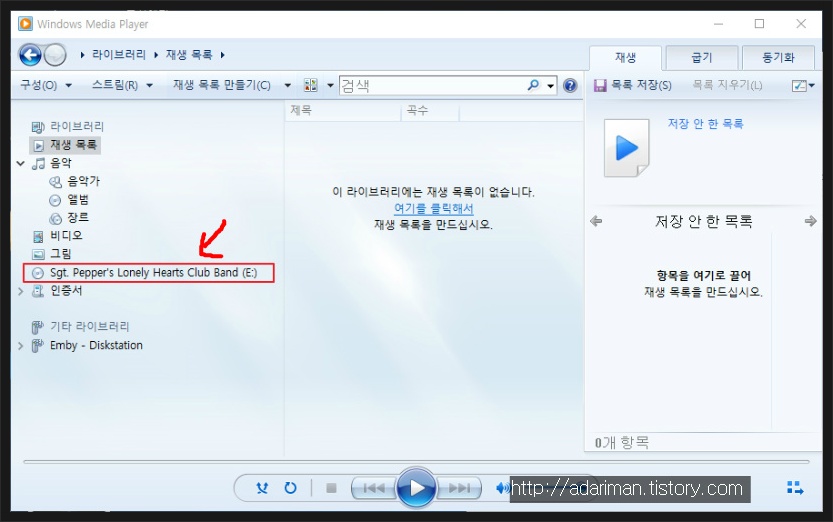Open the 구성(O) dropdown arrow
The height and width of the screenshot is (522, 833).
[x=69, y=85]
